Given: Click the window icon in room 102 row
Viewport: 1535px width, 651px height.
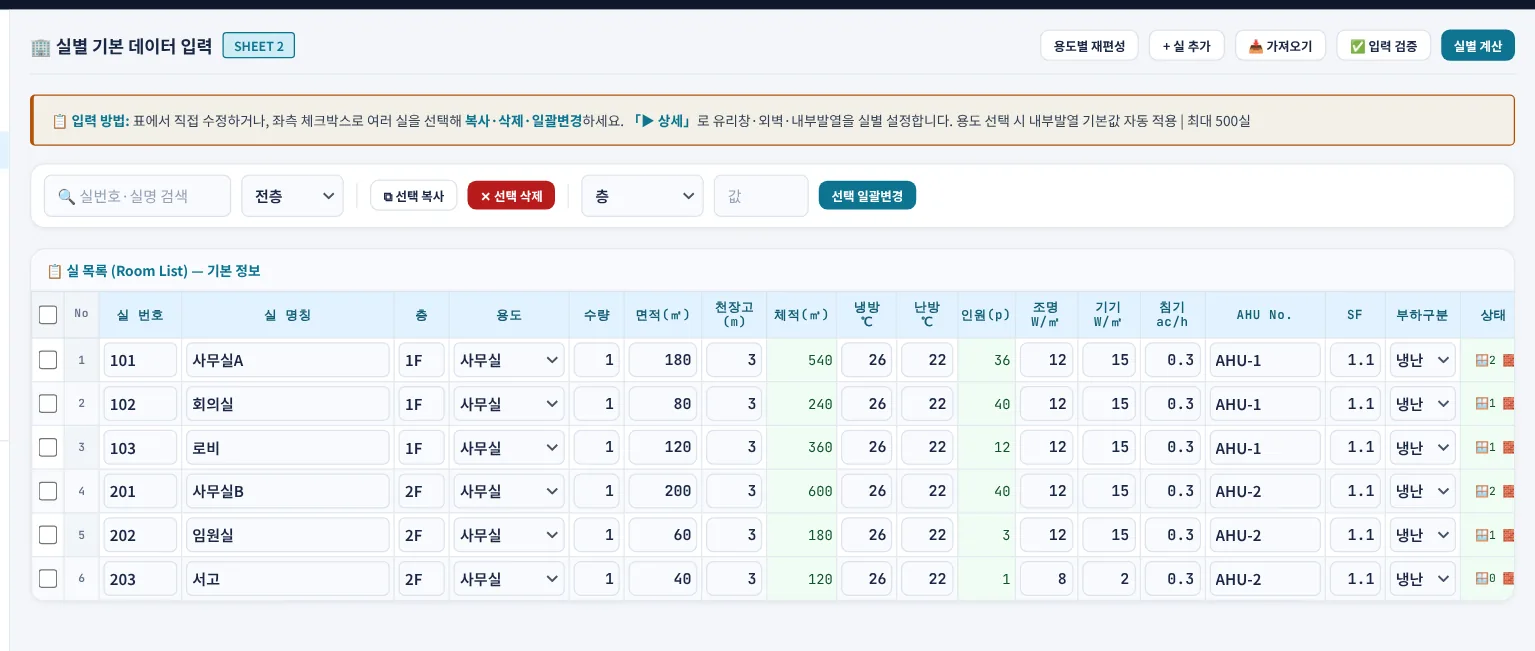Looking at the screenshot, I should point(1482,404).
